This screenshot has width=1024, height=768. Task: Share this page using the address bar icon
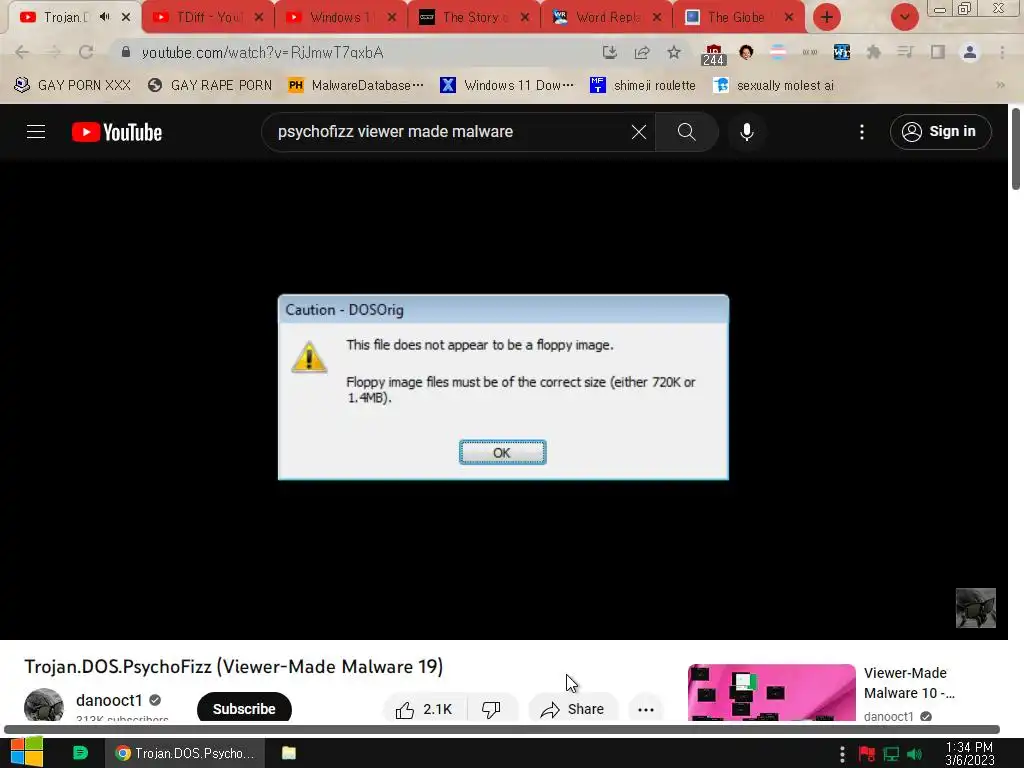[642, 52]
